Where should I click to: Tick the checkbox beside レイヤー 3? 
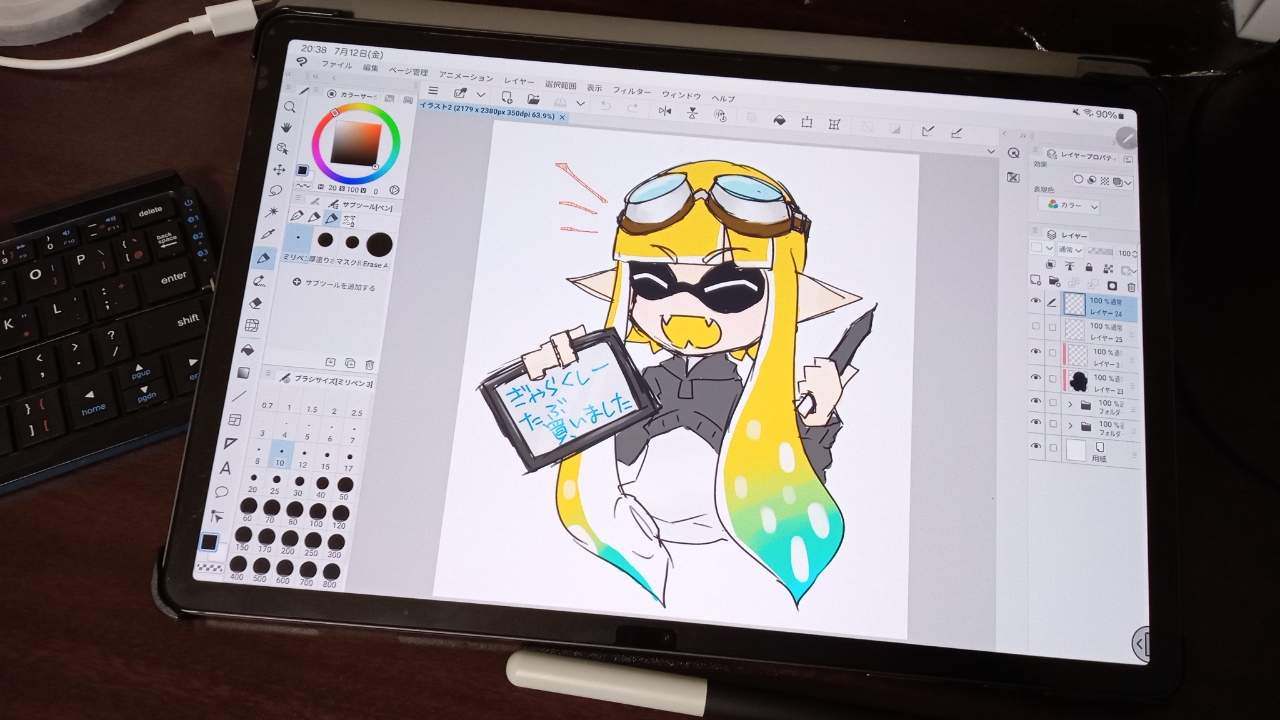(1051, 351)
